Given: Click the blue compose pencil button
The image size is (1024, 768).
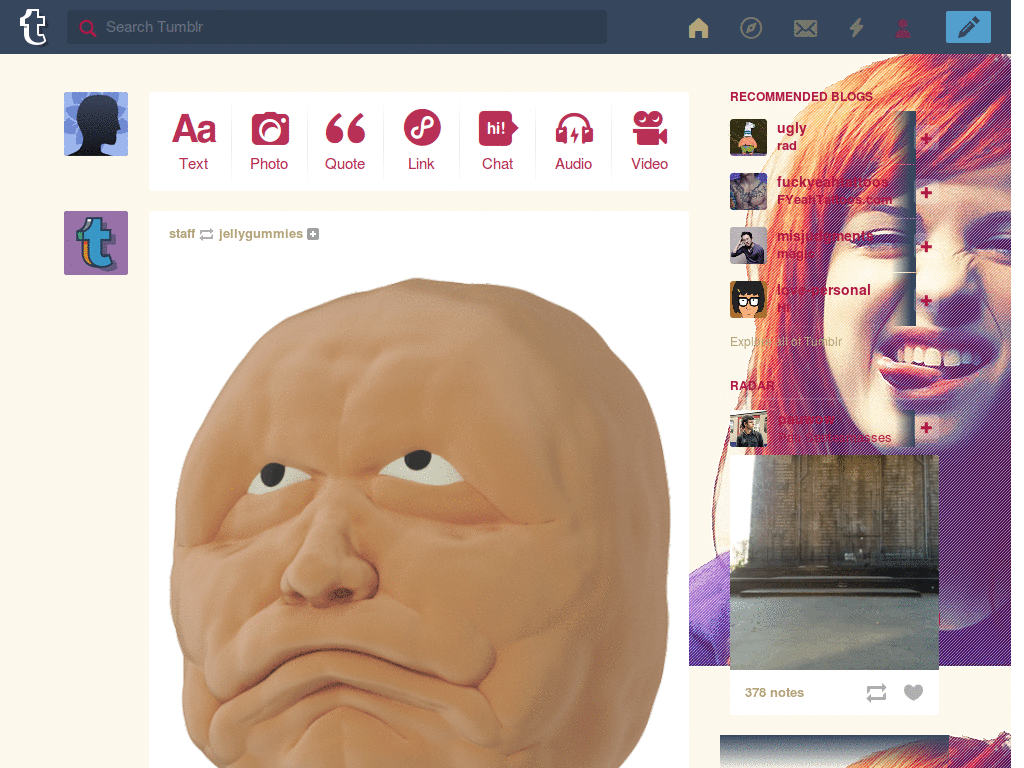Looking at the screenshot, I should (968, 27).
